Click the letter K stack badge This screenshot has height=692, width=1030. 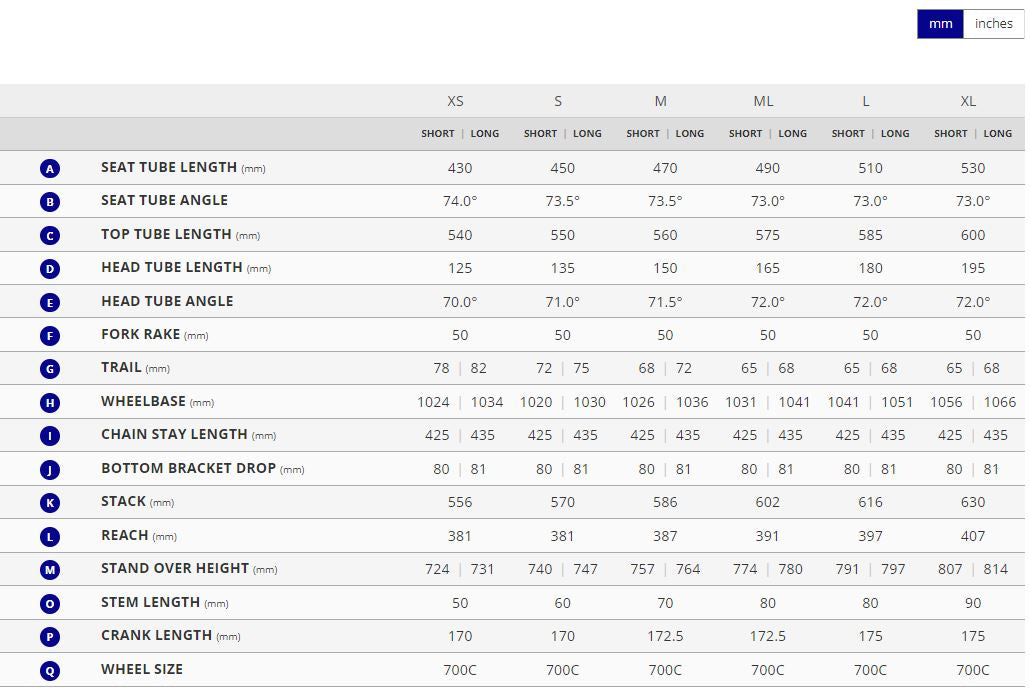click(x=51, y=503)
